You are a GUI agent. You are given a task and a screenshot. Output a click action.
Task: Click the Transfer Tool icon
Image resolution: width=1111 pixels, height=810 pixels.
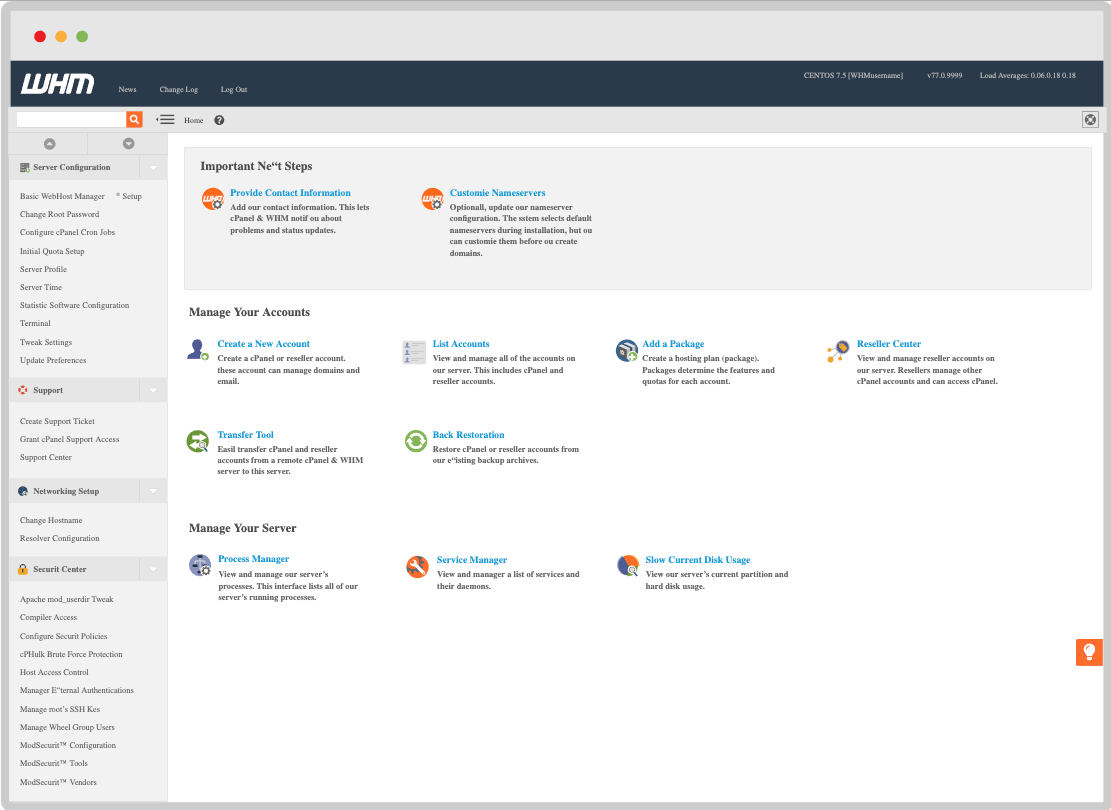pos(198,441)
